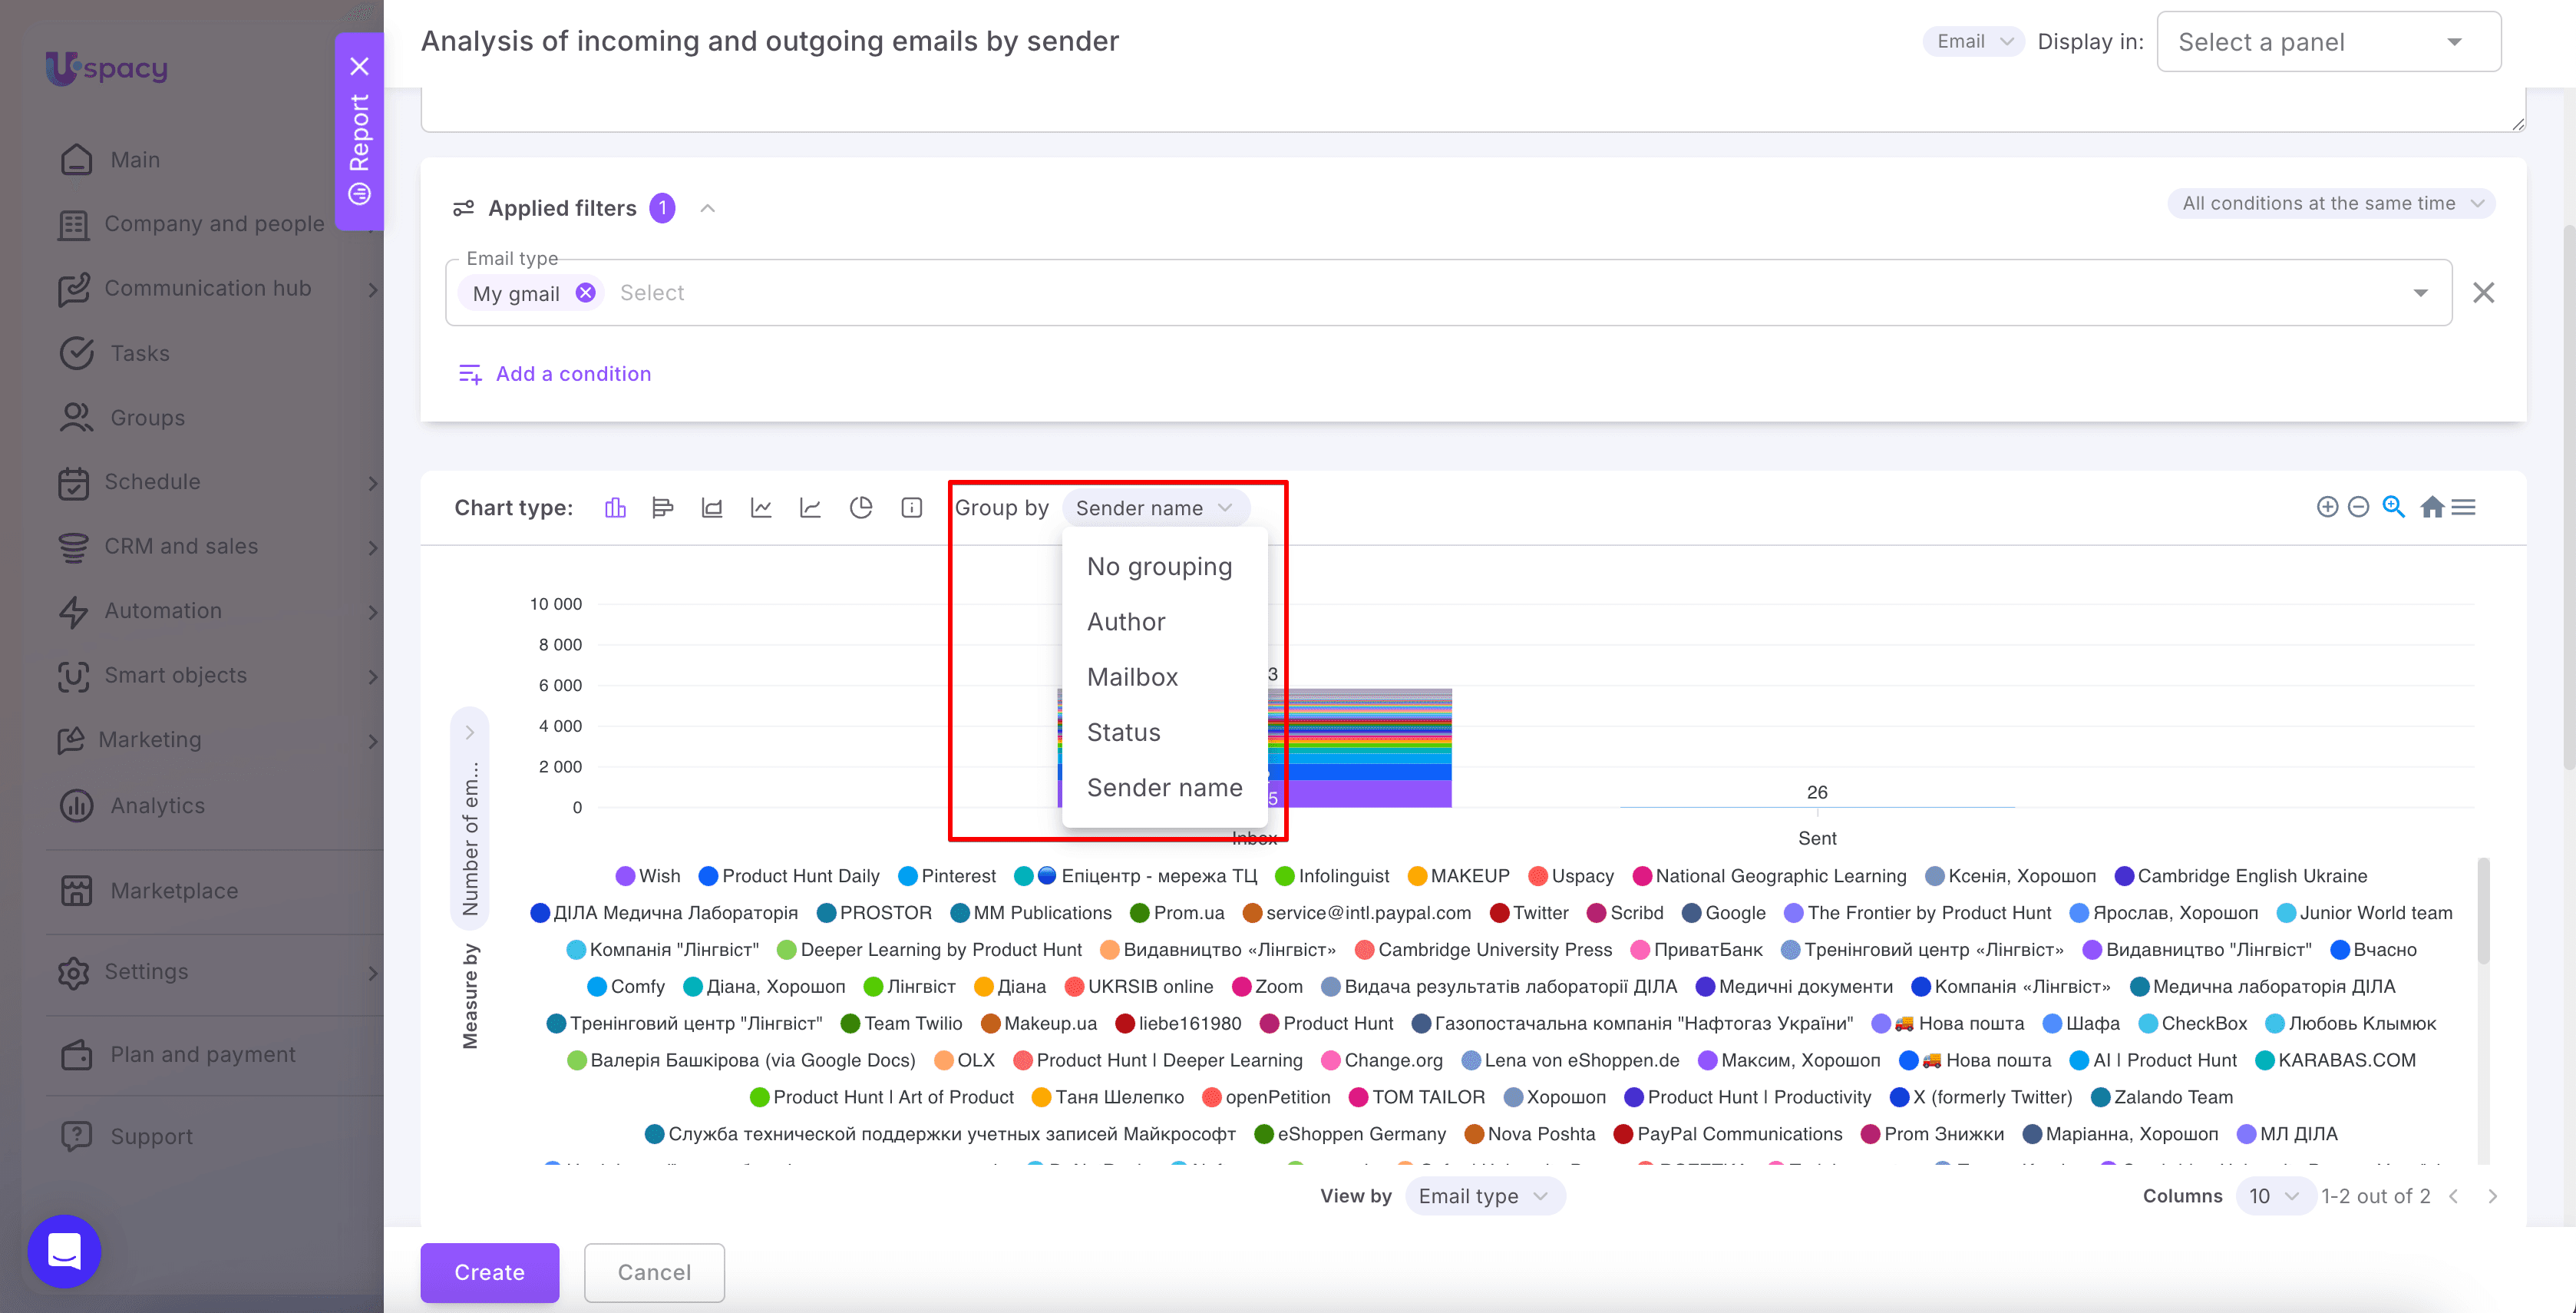This screenshot has height=1313, width=2576.
Task: Select the info number chart type icon
Action: [x=911, y=508]
